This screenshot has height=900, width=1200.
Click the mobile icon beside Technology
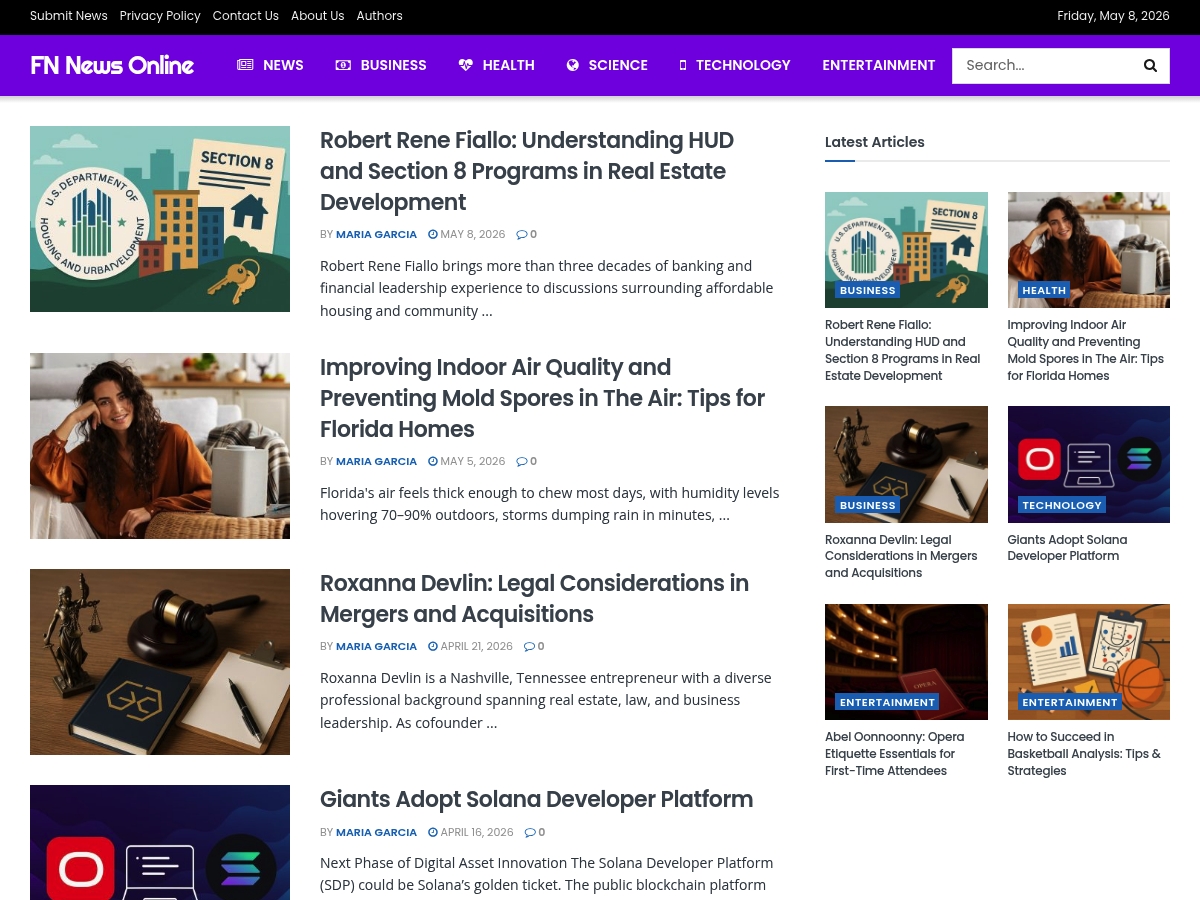pos(683,65)
